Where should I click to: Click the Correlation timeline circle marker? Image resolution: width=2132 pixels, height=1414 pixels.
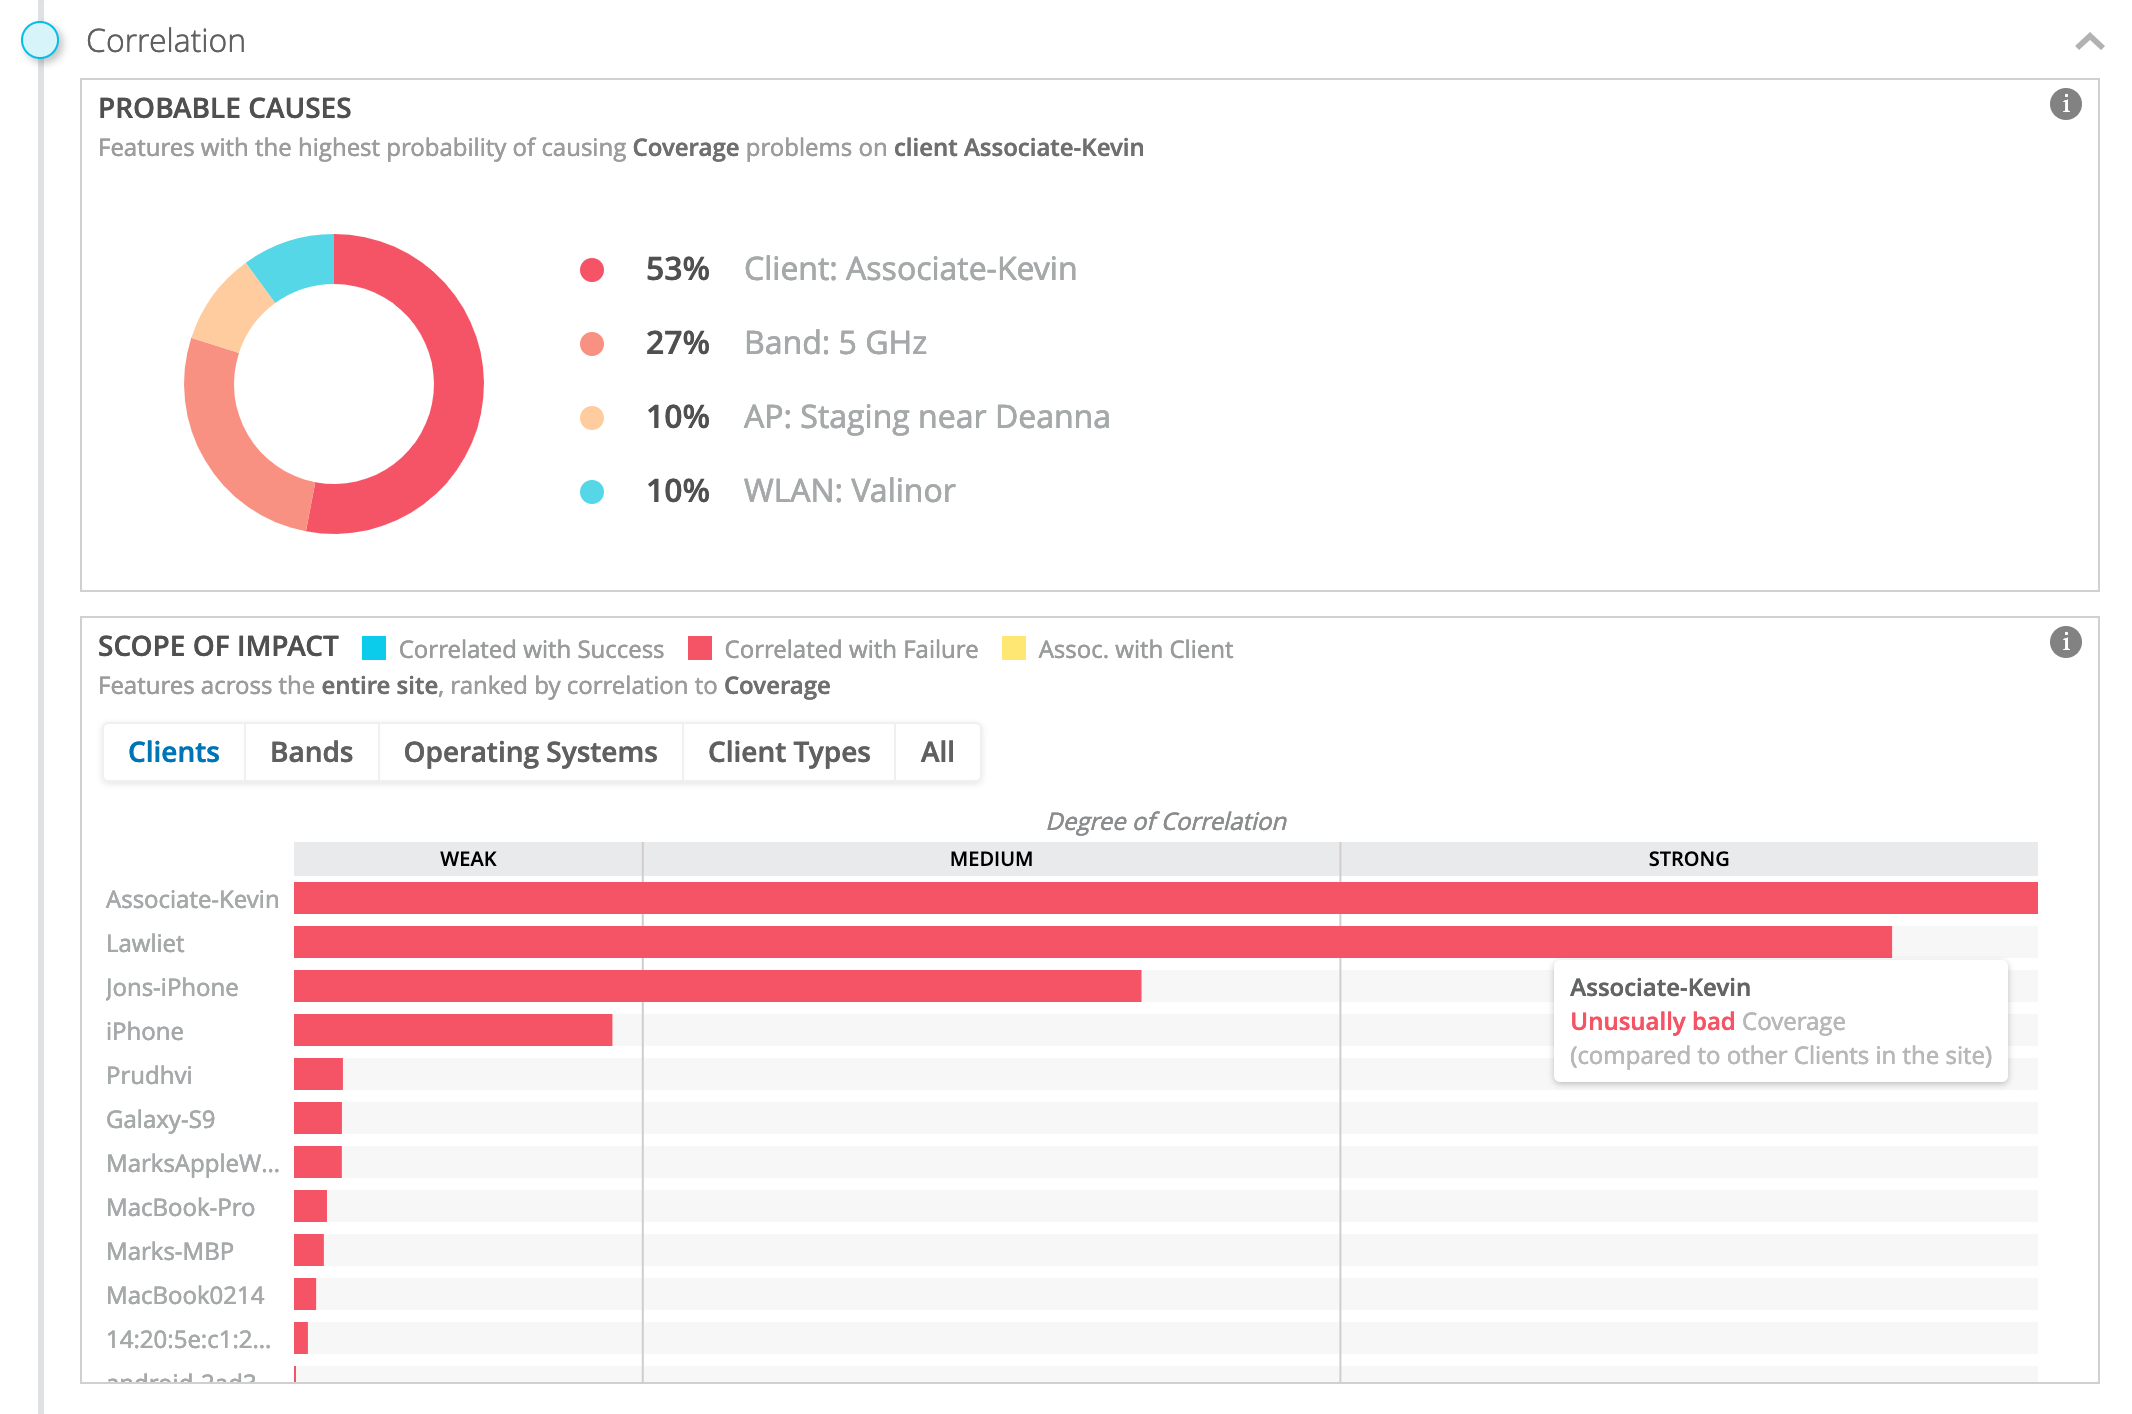tap(40, 40)
